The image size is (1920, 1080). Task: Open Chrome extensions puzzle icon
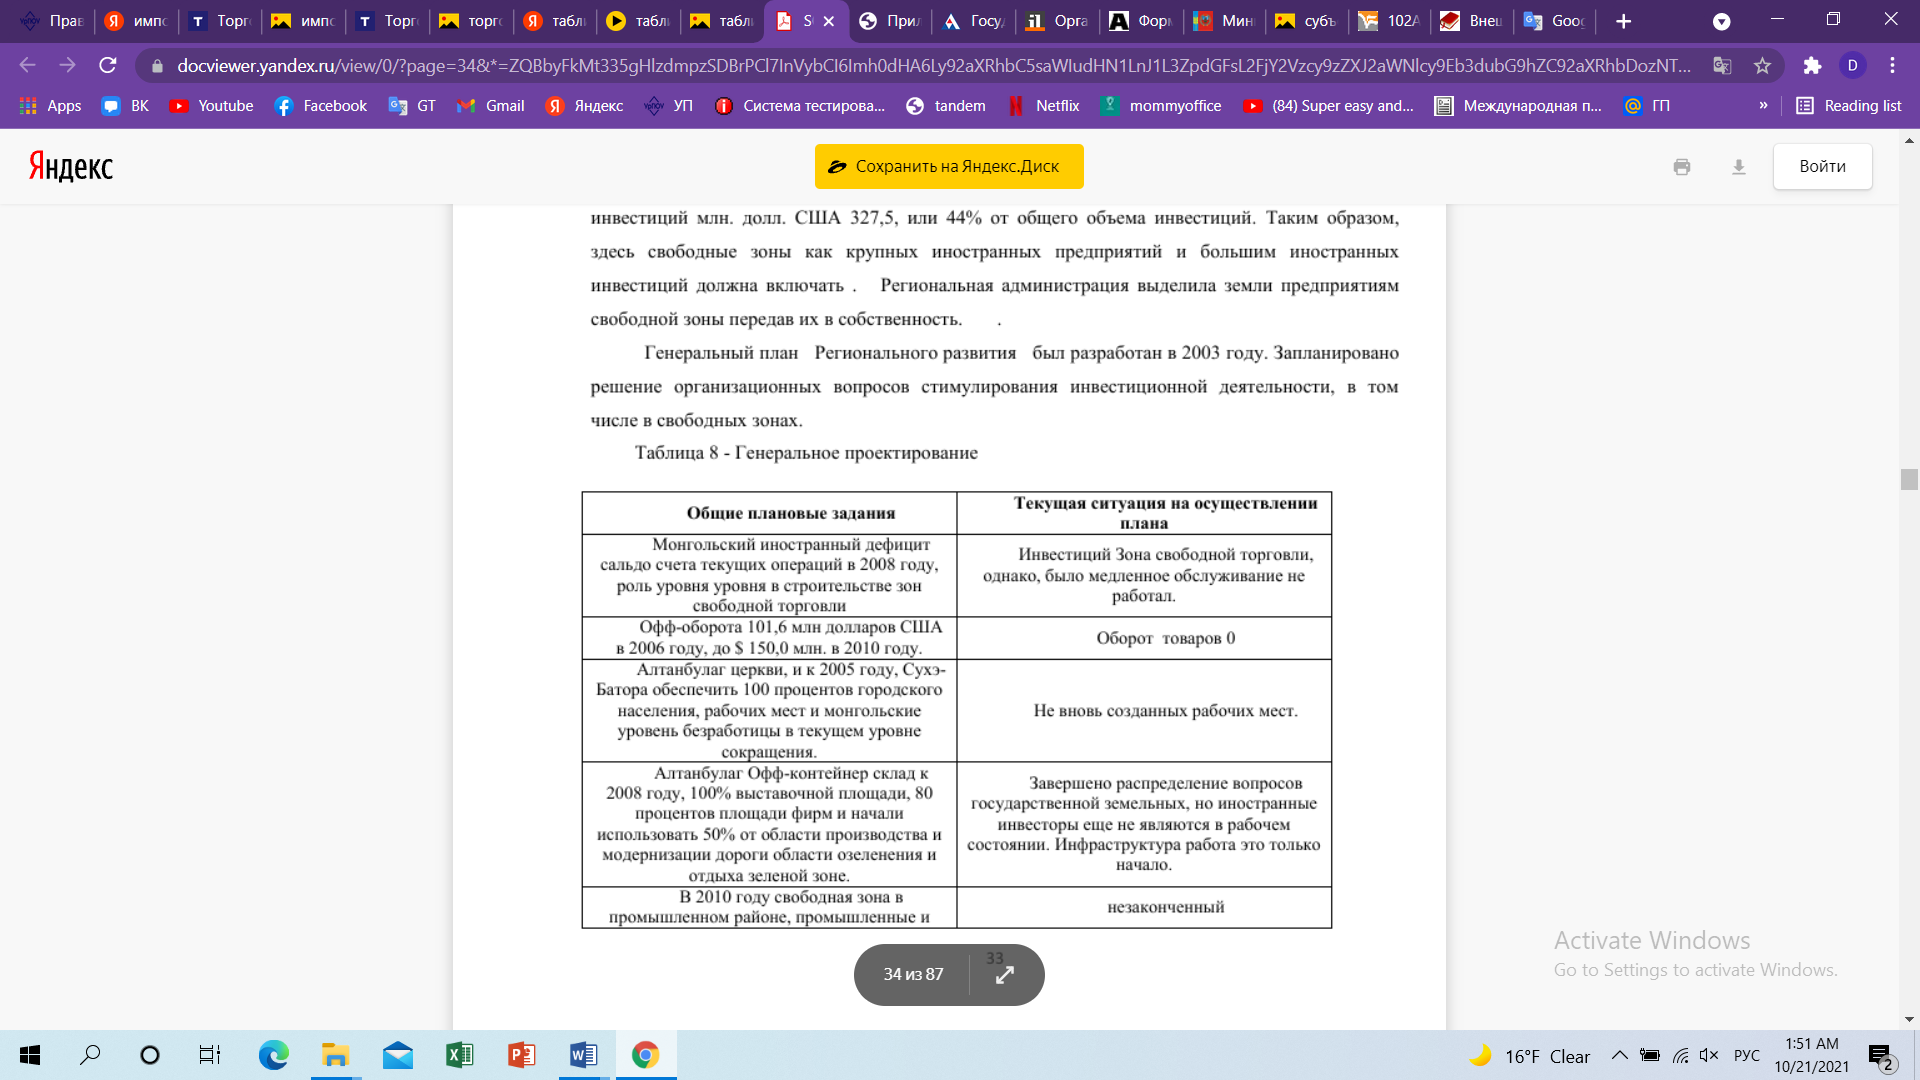click(1812, 66)
